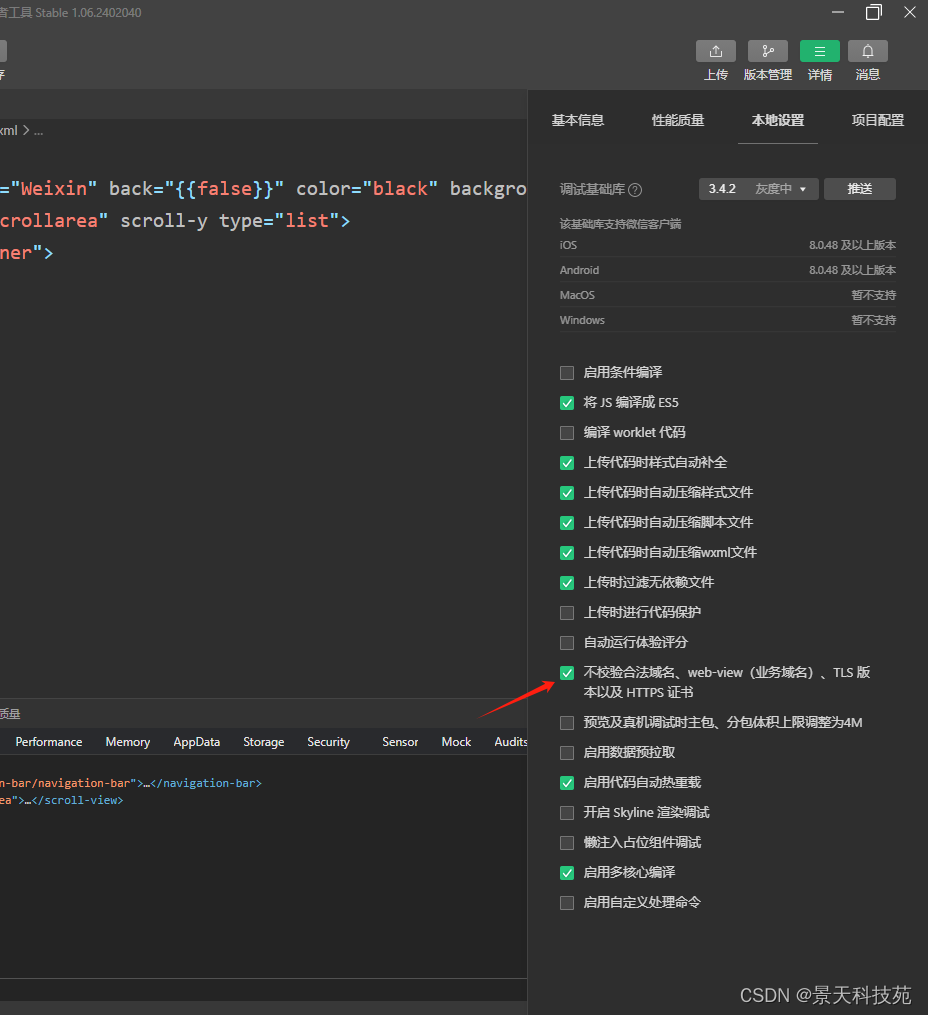Click the help icon beside 调试基础库

pos(635,190)
